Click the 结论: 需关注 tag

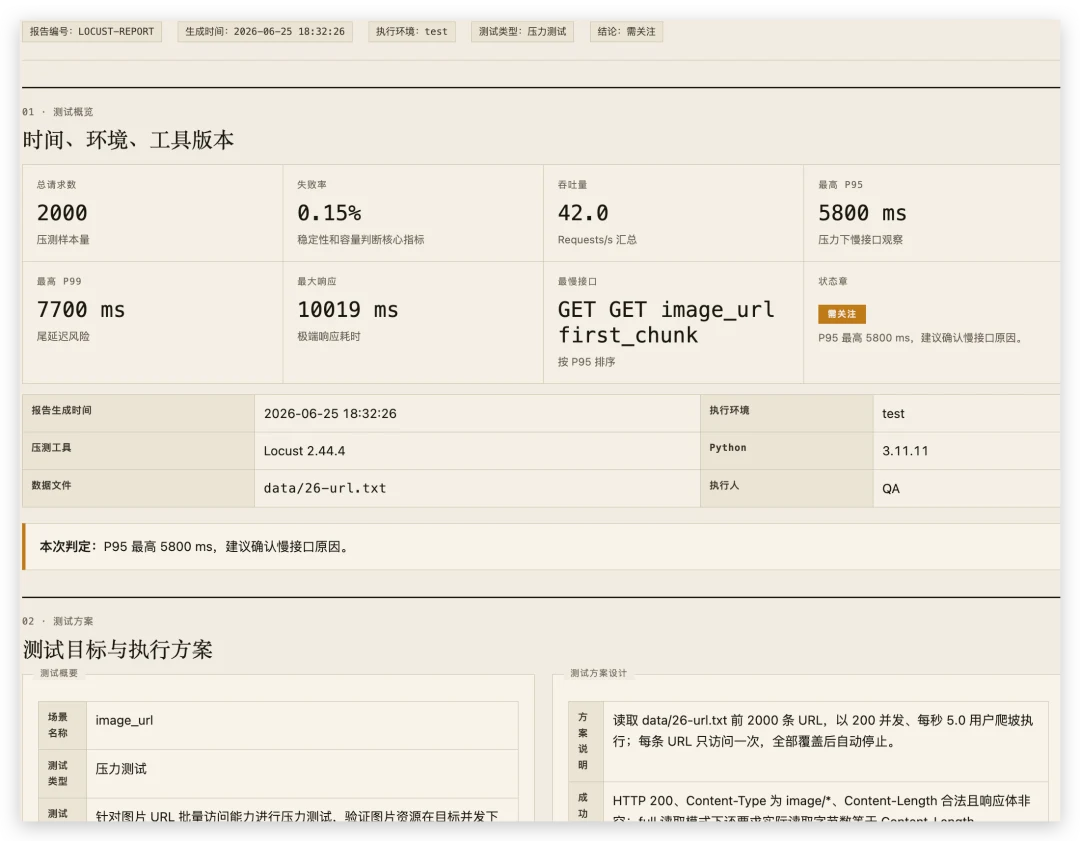click(627, 32)
